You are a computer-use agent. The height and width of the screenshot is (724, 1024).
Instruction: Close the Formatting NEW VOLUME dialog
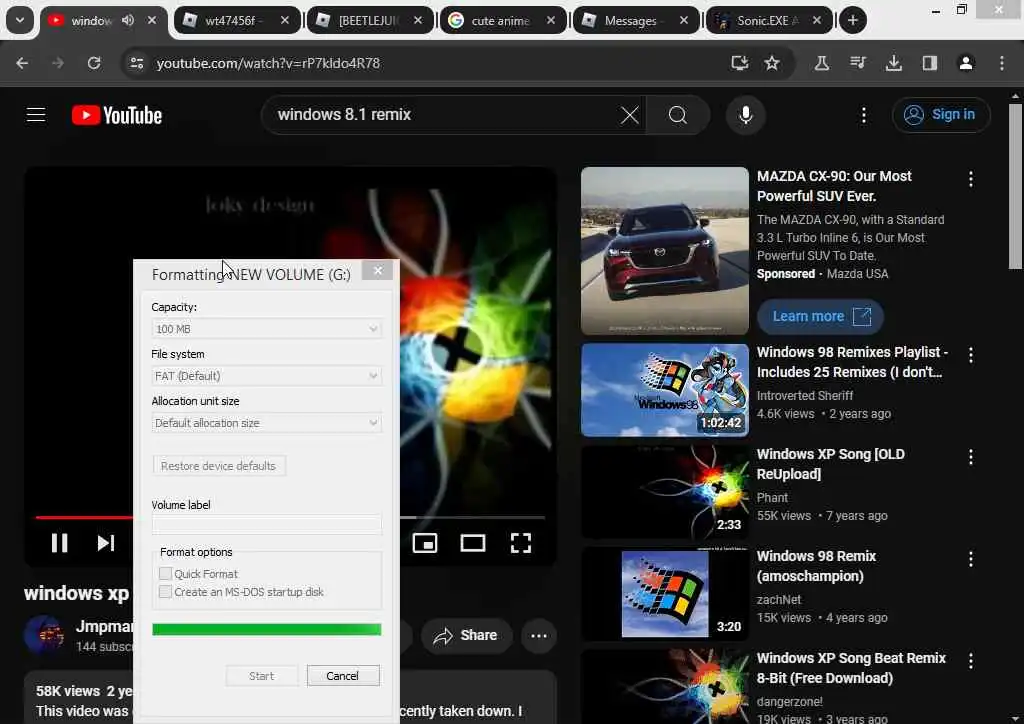[377, 271]
